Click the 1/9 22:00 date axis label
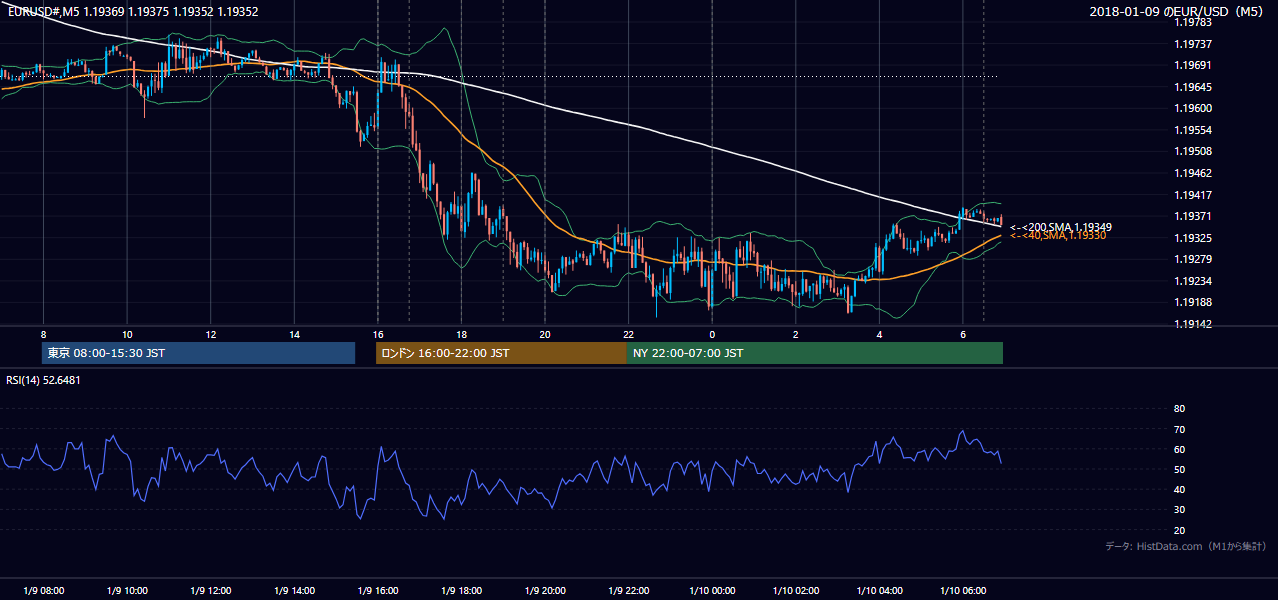This screenshot has width=1278, height=600. [628, 591]
